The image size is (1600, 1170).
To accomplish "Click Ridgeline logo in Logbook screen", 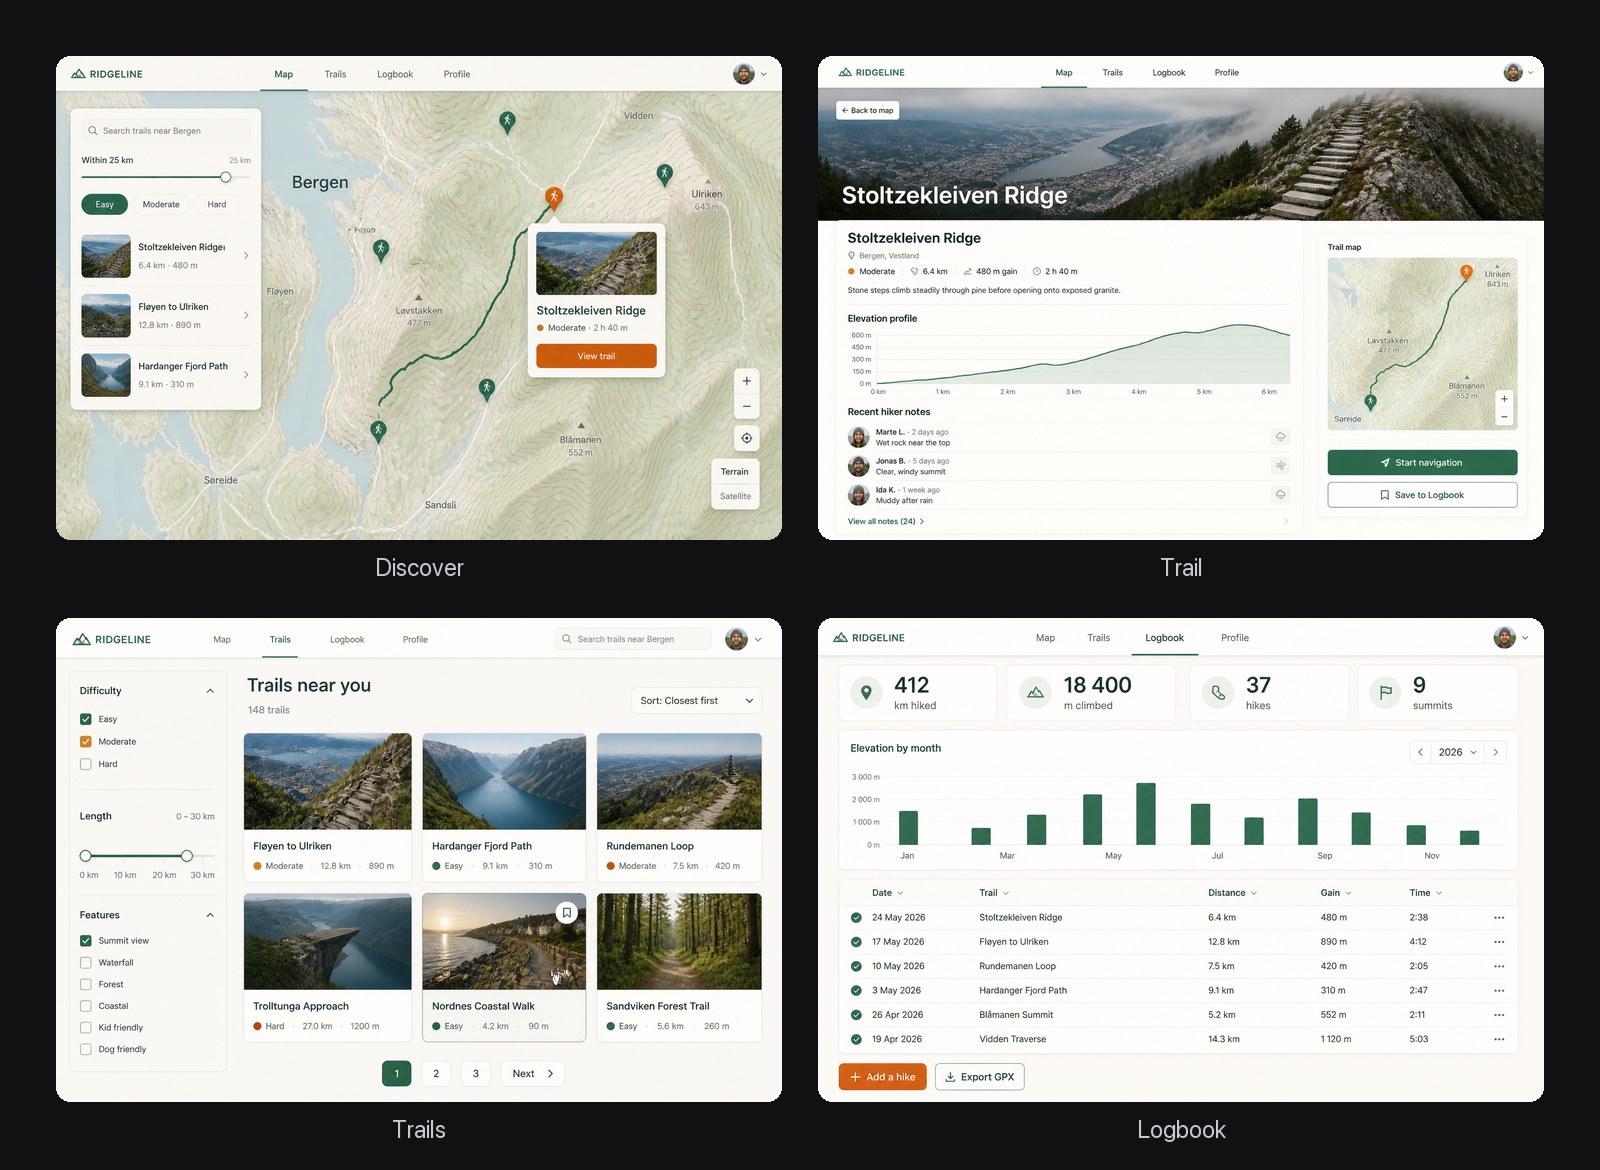I will pyautogui.click(x=869, y=638).
